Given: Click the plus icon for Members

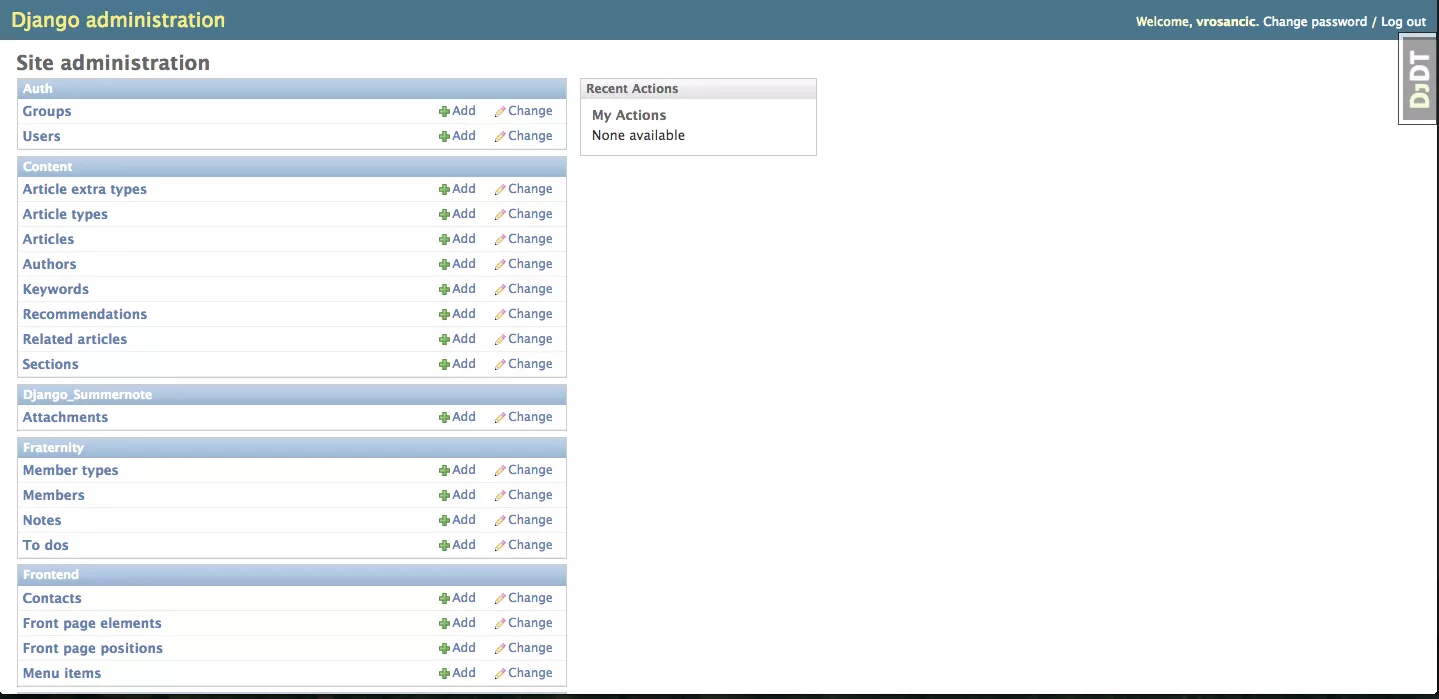Looking at the screenshot, I should (x=444, y=496).
